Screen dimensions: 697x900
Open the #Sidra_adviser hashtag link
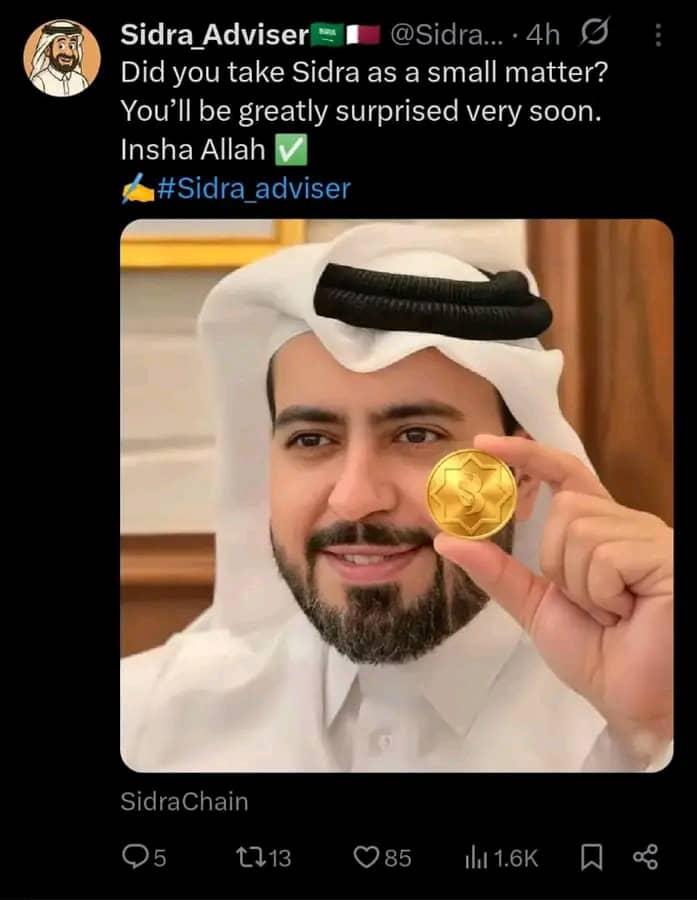coord(253,189)
